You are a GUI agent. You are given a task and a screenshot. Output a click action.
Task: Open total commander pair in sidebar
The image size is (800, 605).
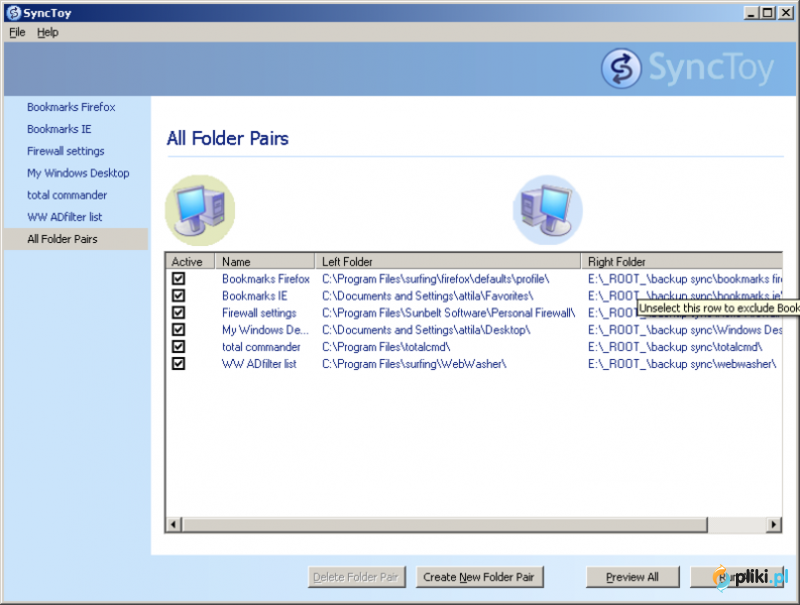[x=67, y=195]
